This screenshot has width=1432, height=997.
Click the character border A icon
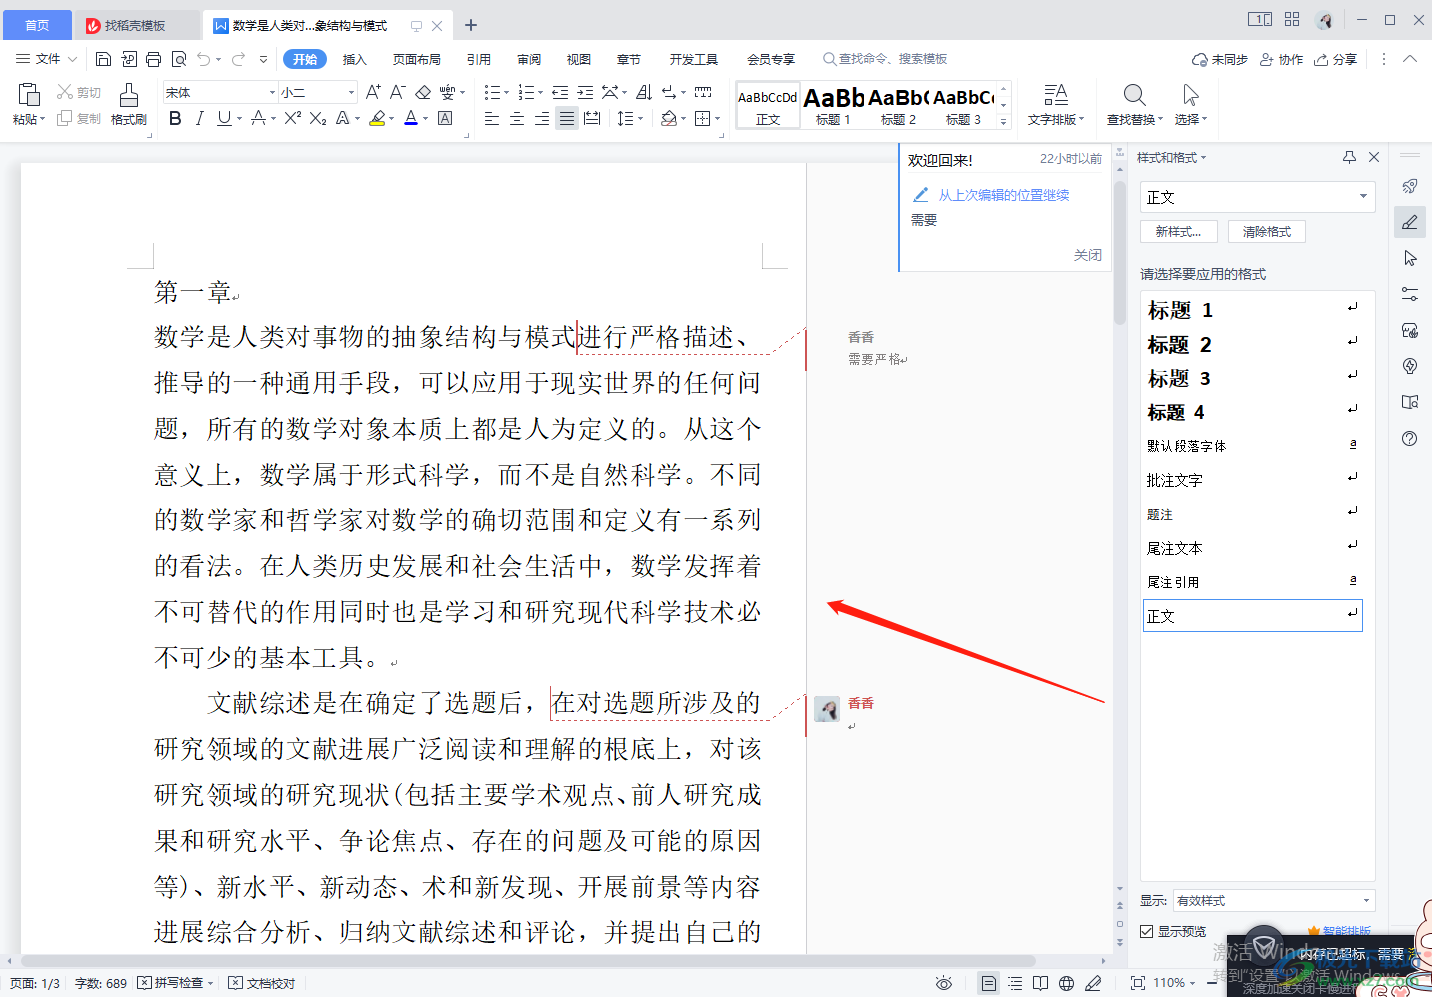pos(445,118)
